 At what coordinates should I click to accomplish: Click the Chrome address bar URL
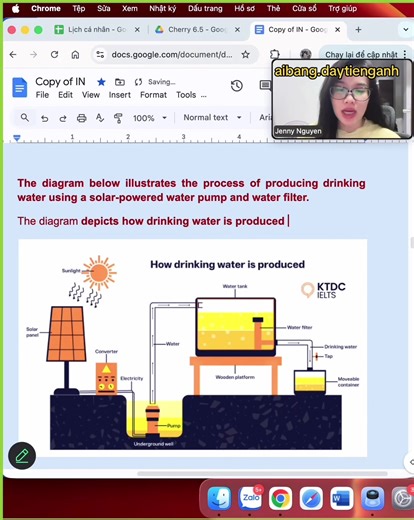point(172,54)
